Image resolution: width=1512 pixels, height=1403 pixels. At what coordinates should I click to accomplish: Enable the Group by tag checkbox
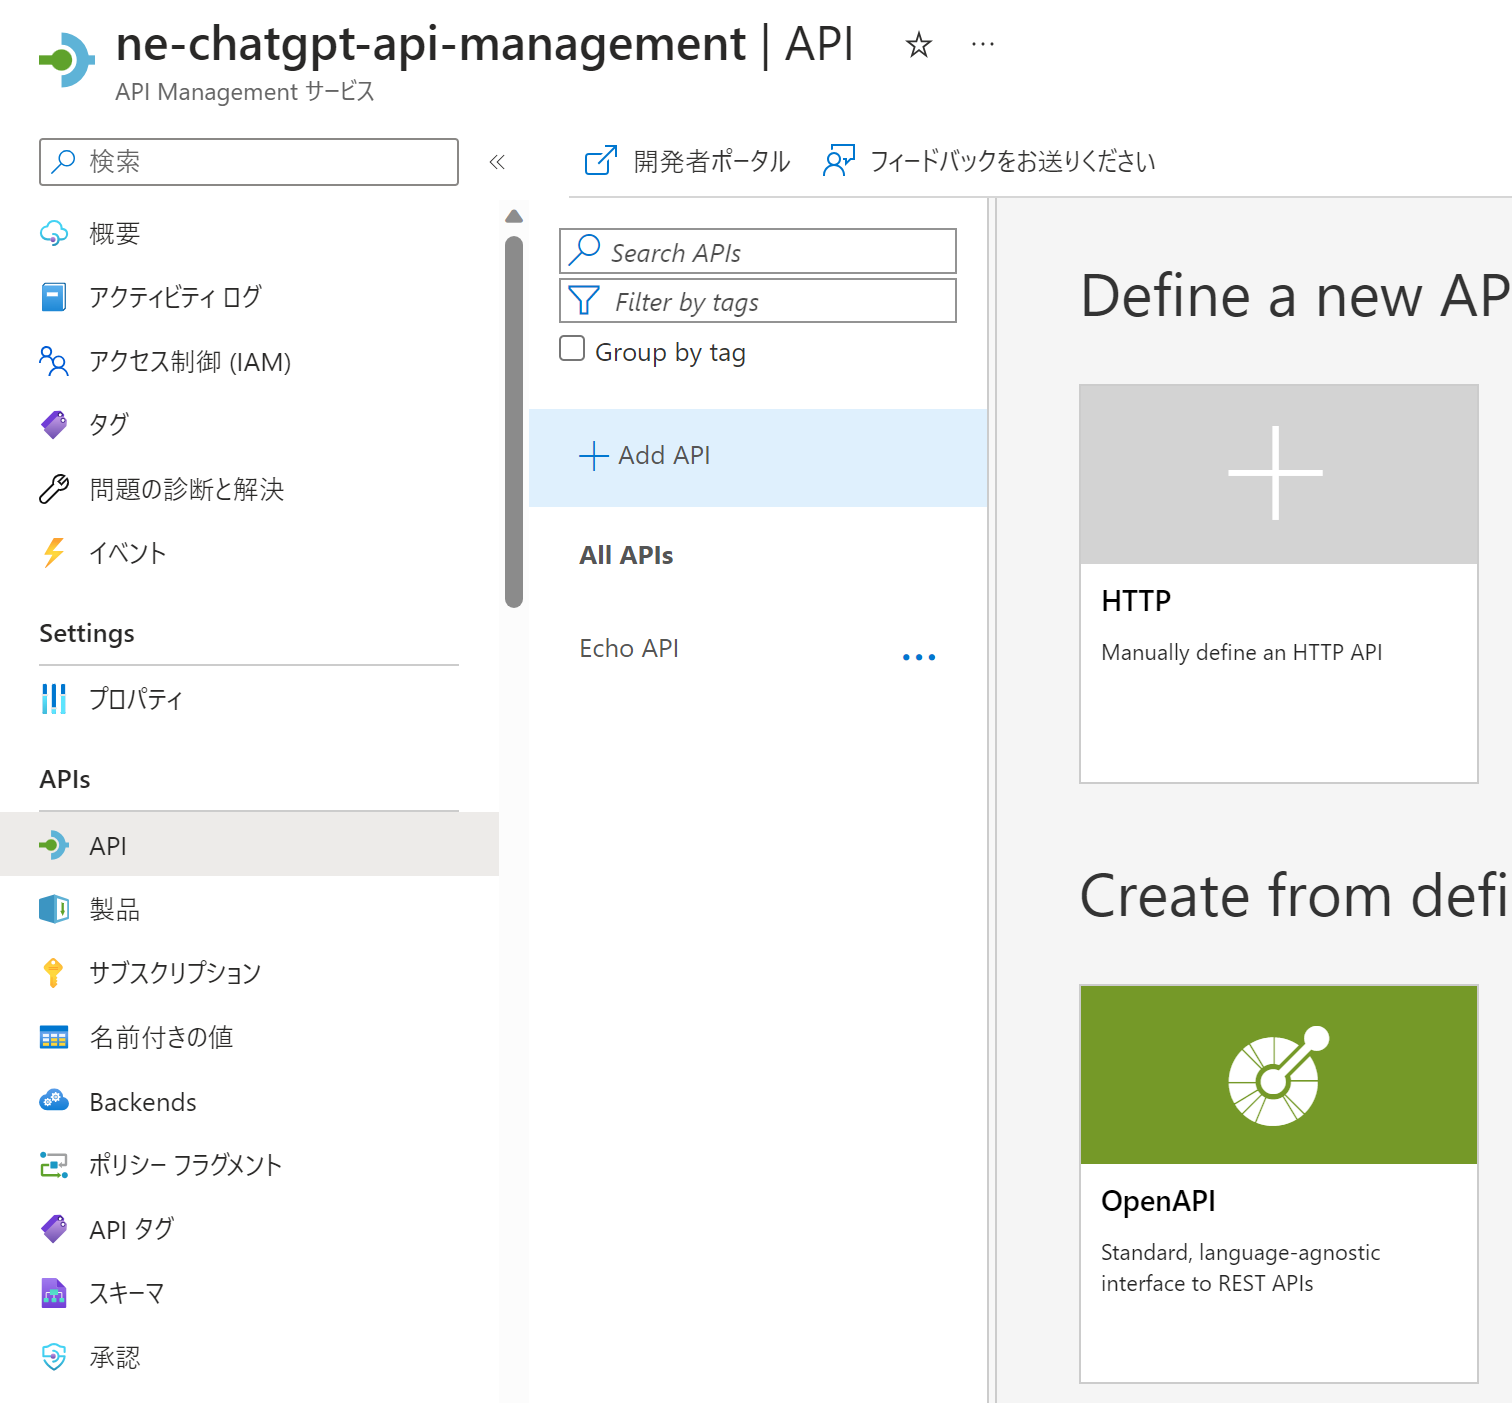coord(572,349)
